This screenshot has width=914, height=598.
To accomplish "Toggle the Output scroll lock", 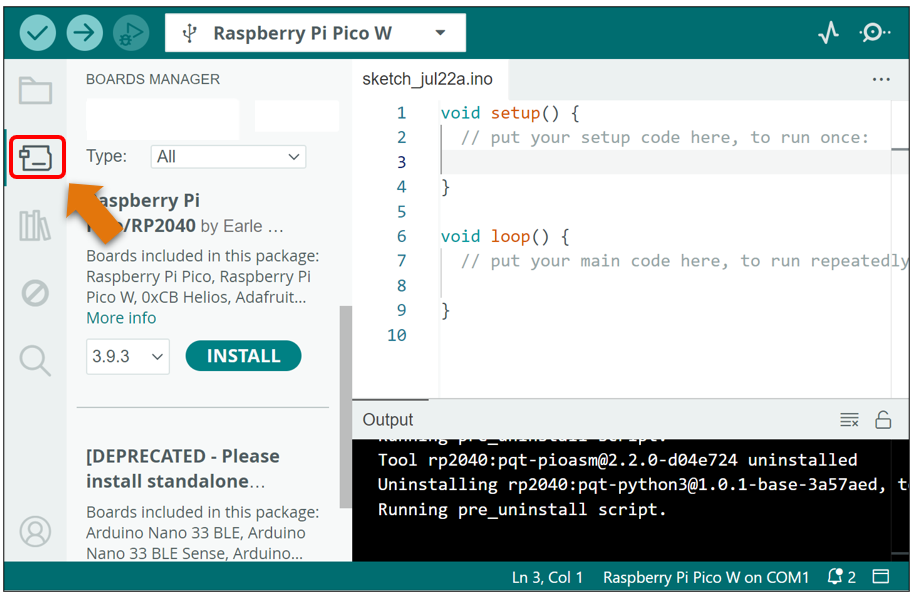I will tap(883, 420).
